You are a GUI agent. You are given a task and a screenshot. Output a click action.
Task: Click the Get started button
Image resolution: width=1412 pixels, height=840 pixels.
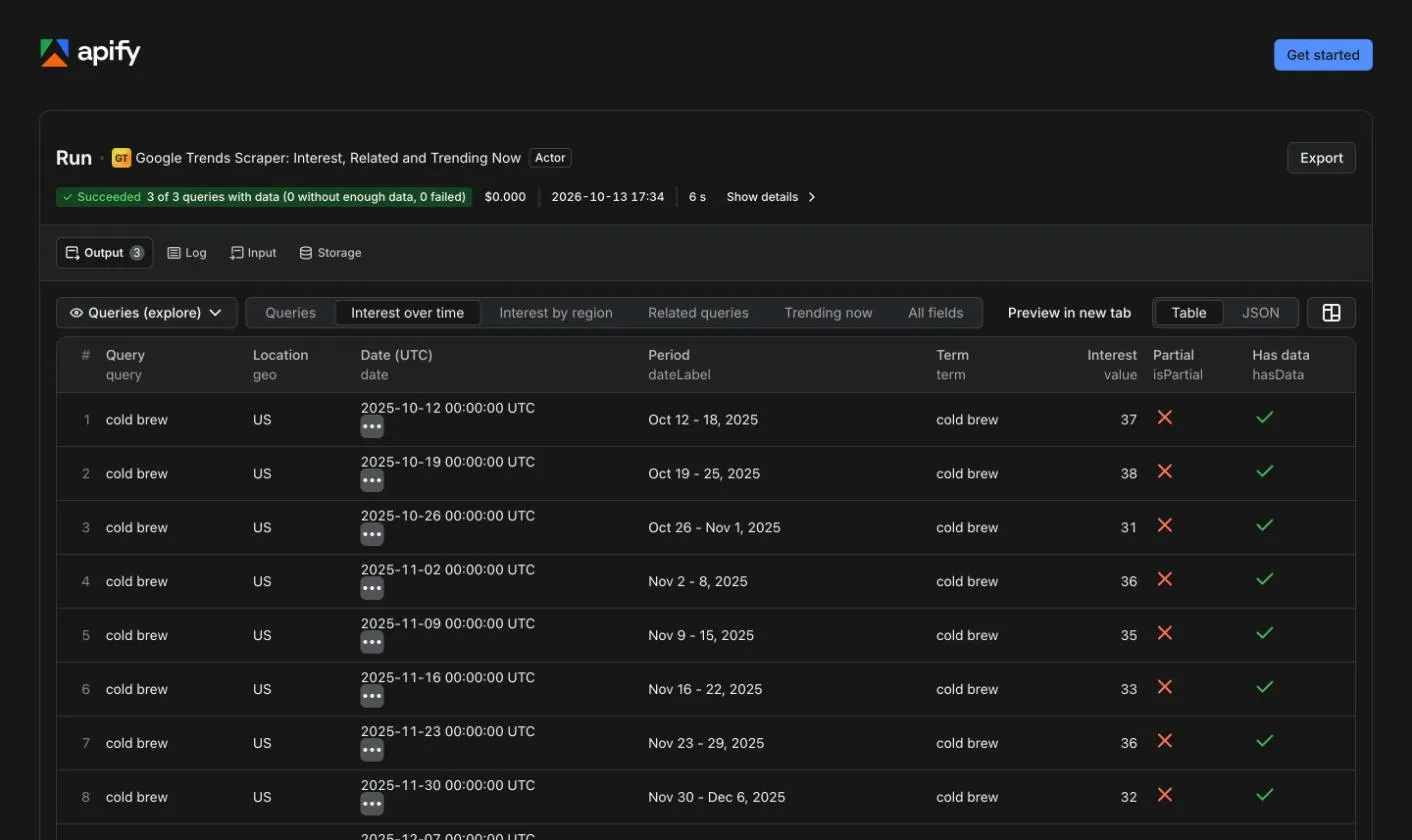tap(1323, 55)
